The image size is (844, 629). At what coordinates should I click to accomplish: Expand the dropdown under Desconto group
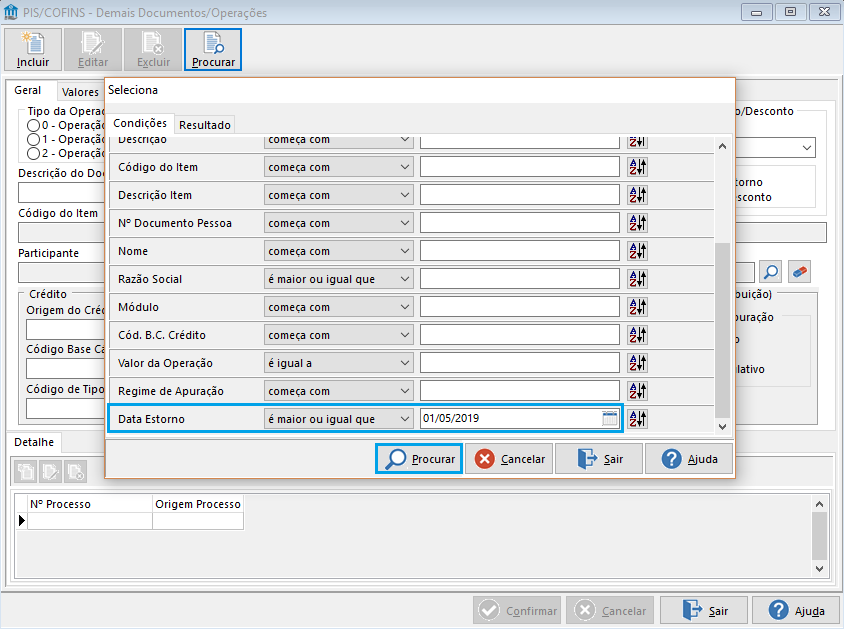(x=806, y=147)
